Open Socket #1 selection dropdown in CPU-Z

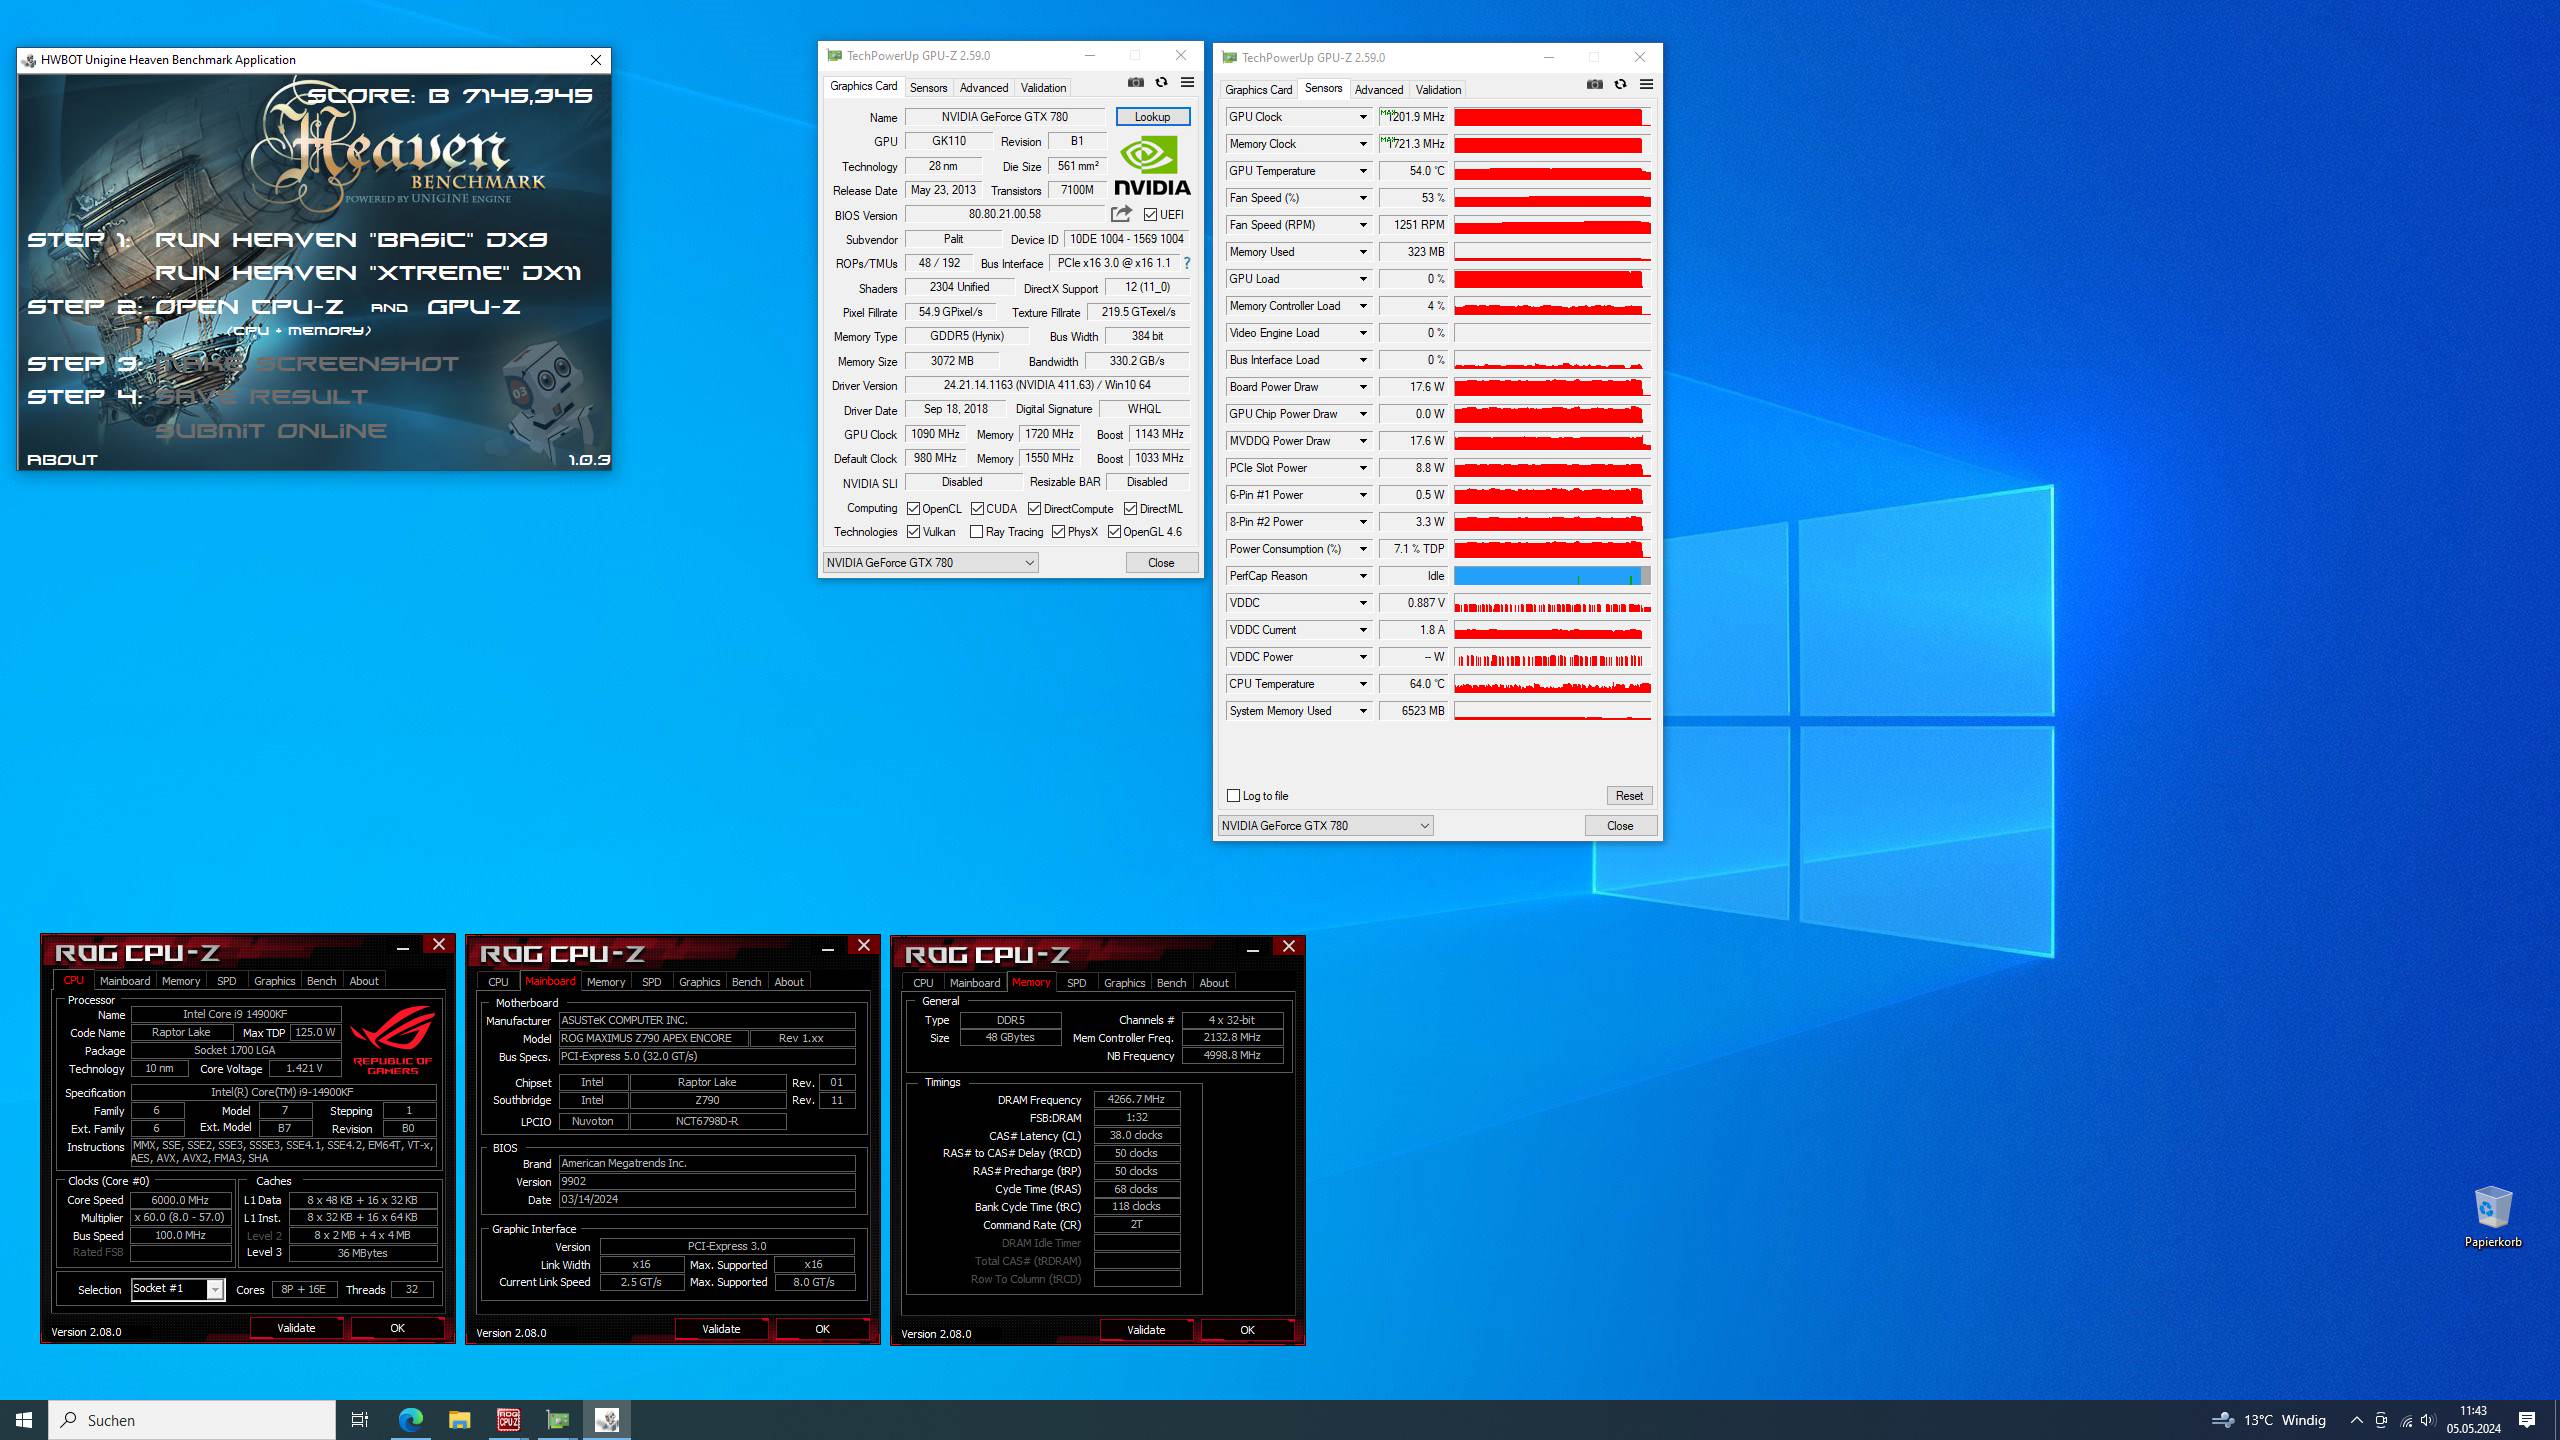click(178, 1289)
